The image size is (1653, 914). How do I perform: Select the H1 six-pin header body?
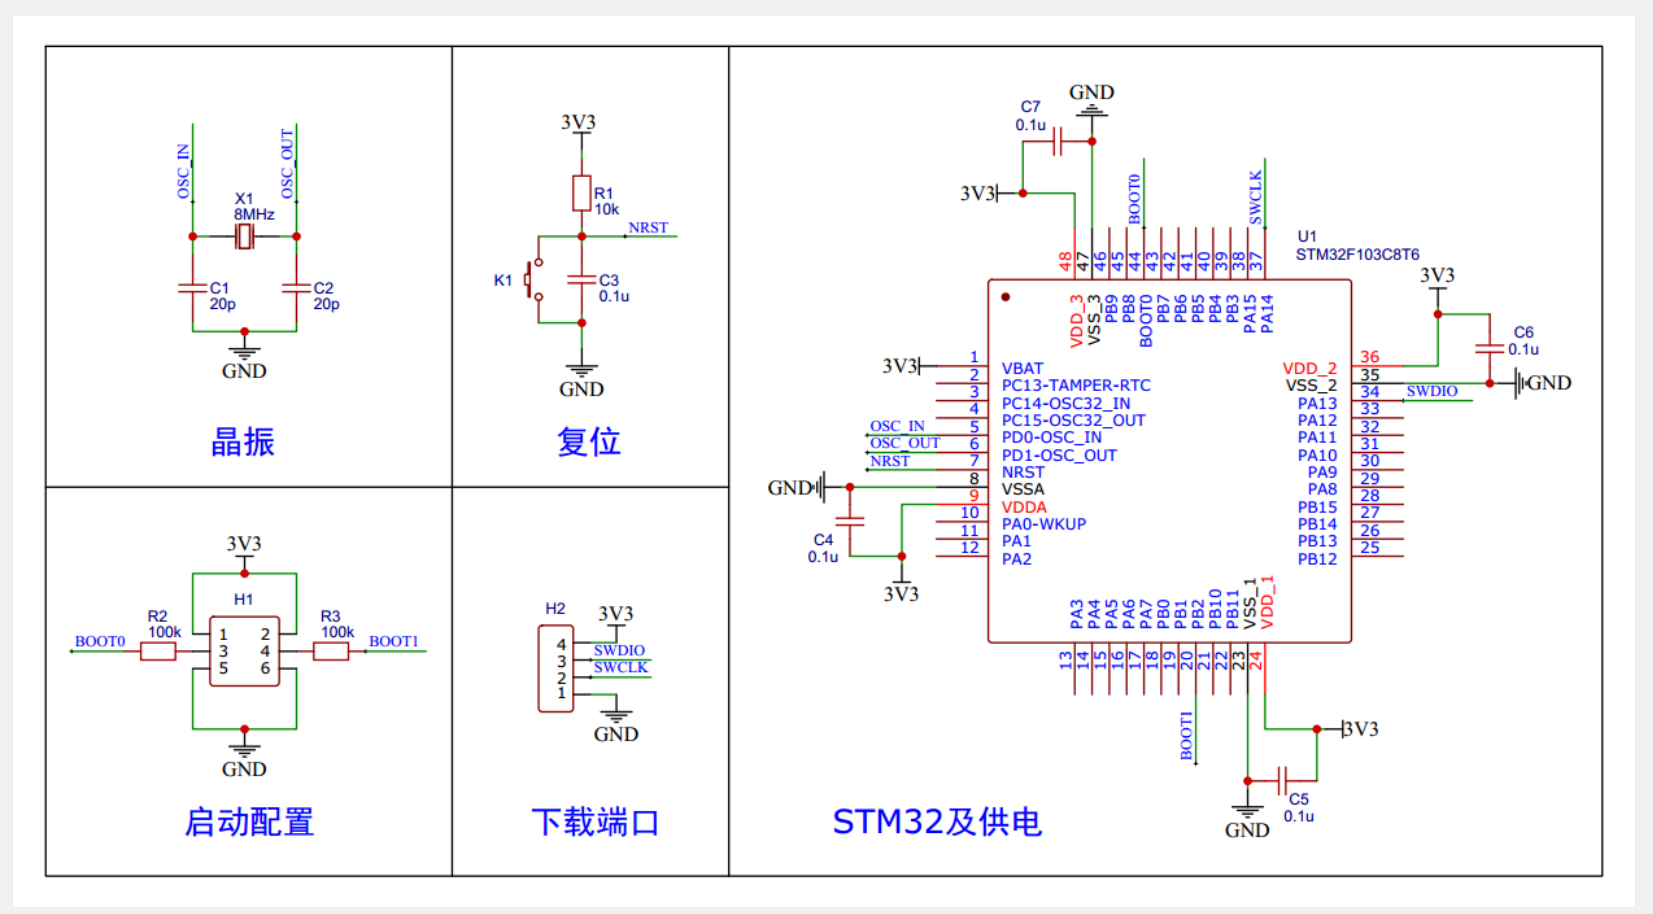coord(244,651)
